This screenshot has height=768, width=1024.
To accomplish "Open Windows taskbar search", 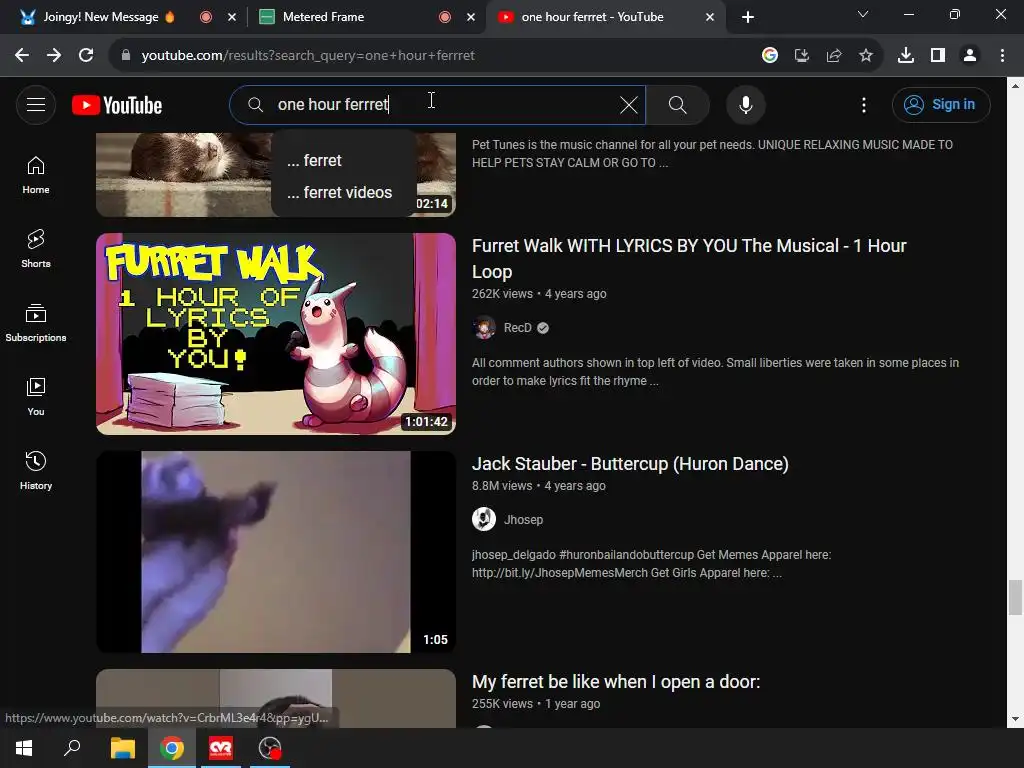I will tap(72, 748).
